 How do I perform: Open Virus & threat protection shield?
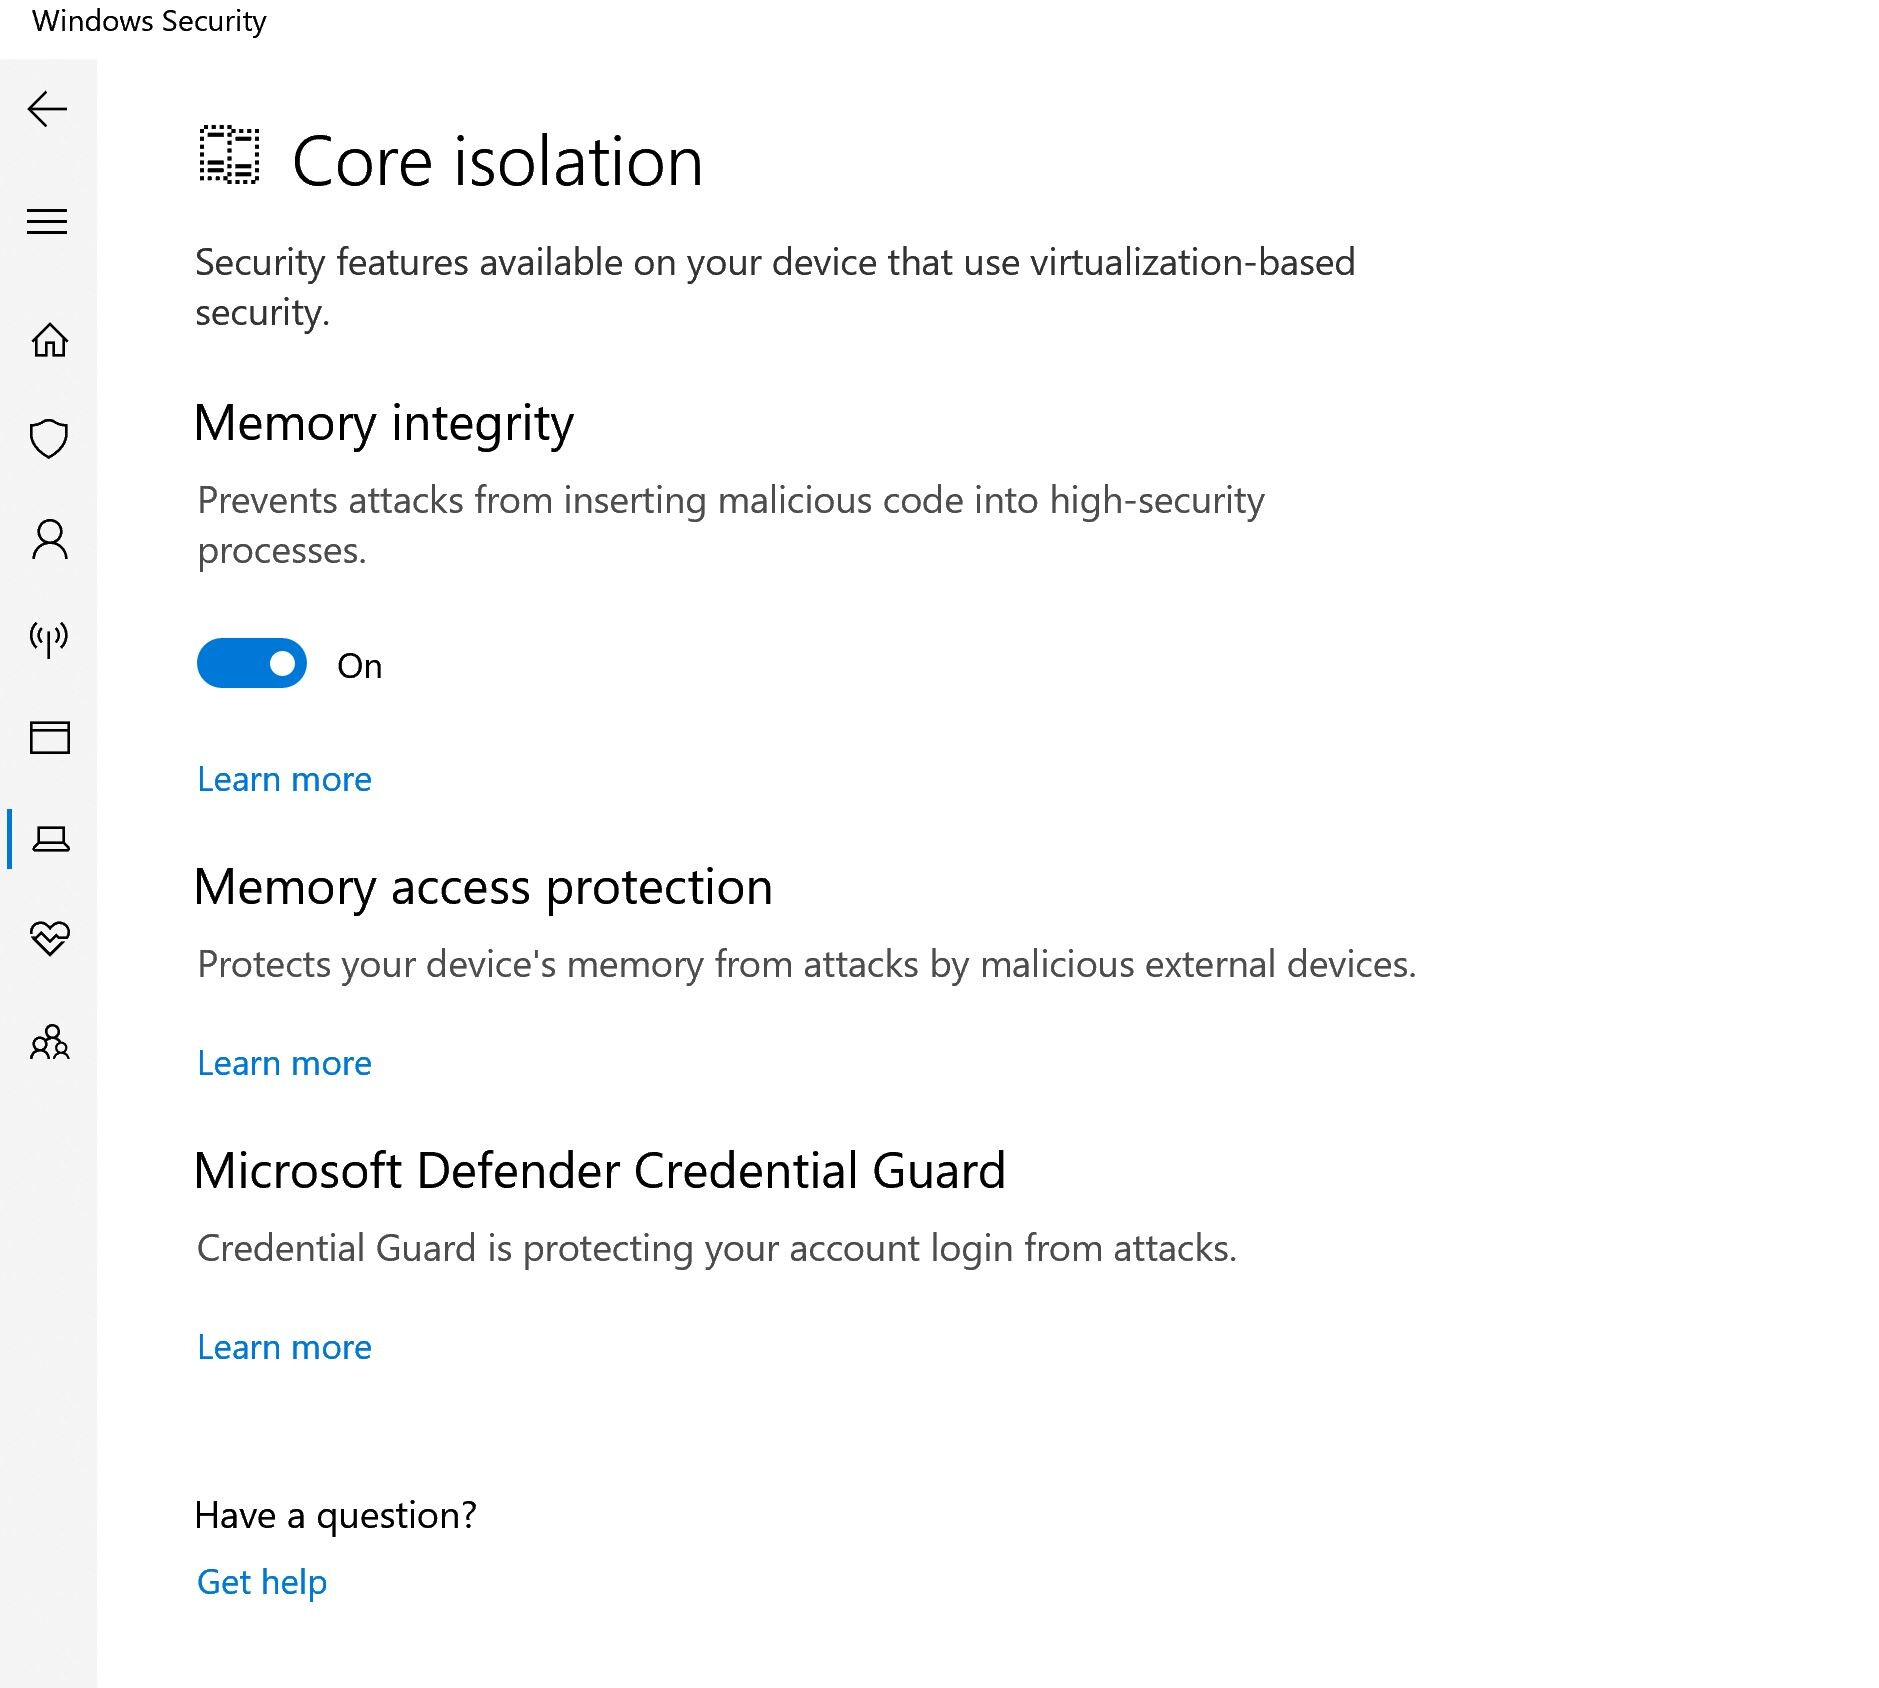pos(49,438)
